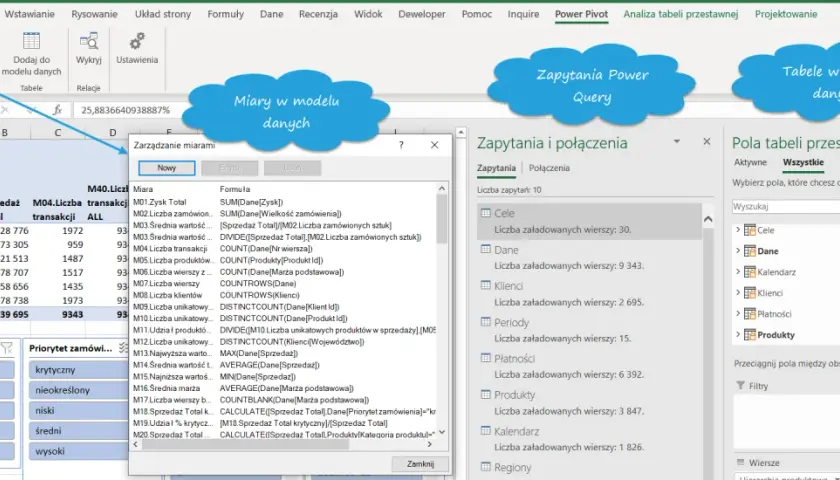Switch to the Power Pivot ribbon tab

pos(581,14)
